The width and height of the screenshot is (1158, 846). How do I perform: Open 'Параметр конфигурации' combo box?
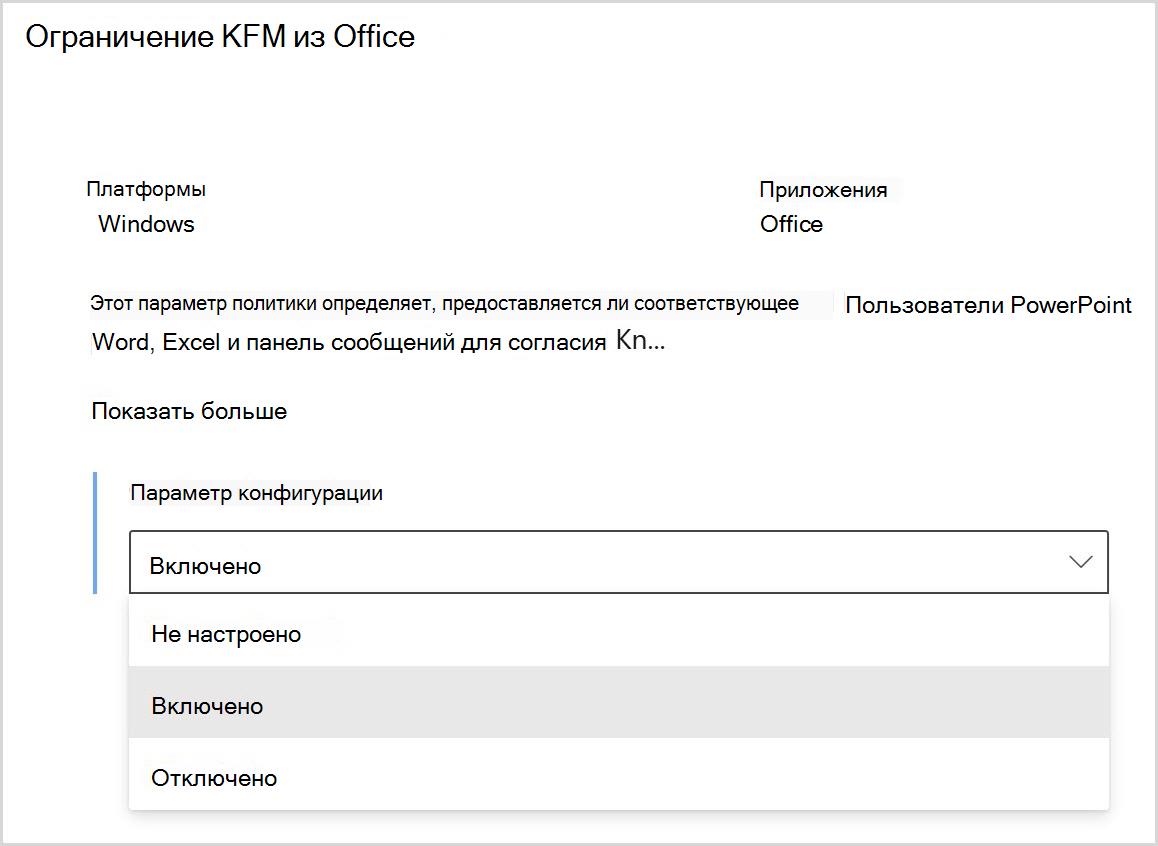pyautogui.click(x=619, y=562)
